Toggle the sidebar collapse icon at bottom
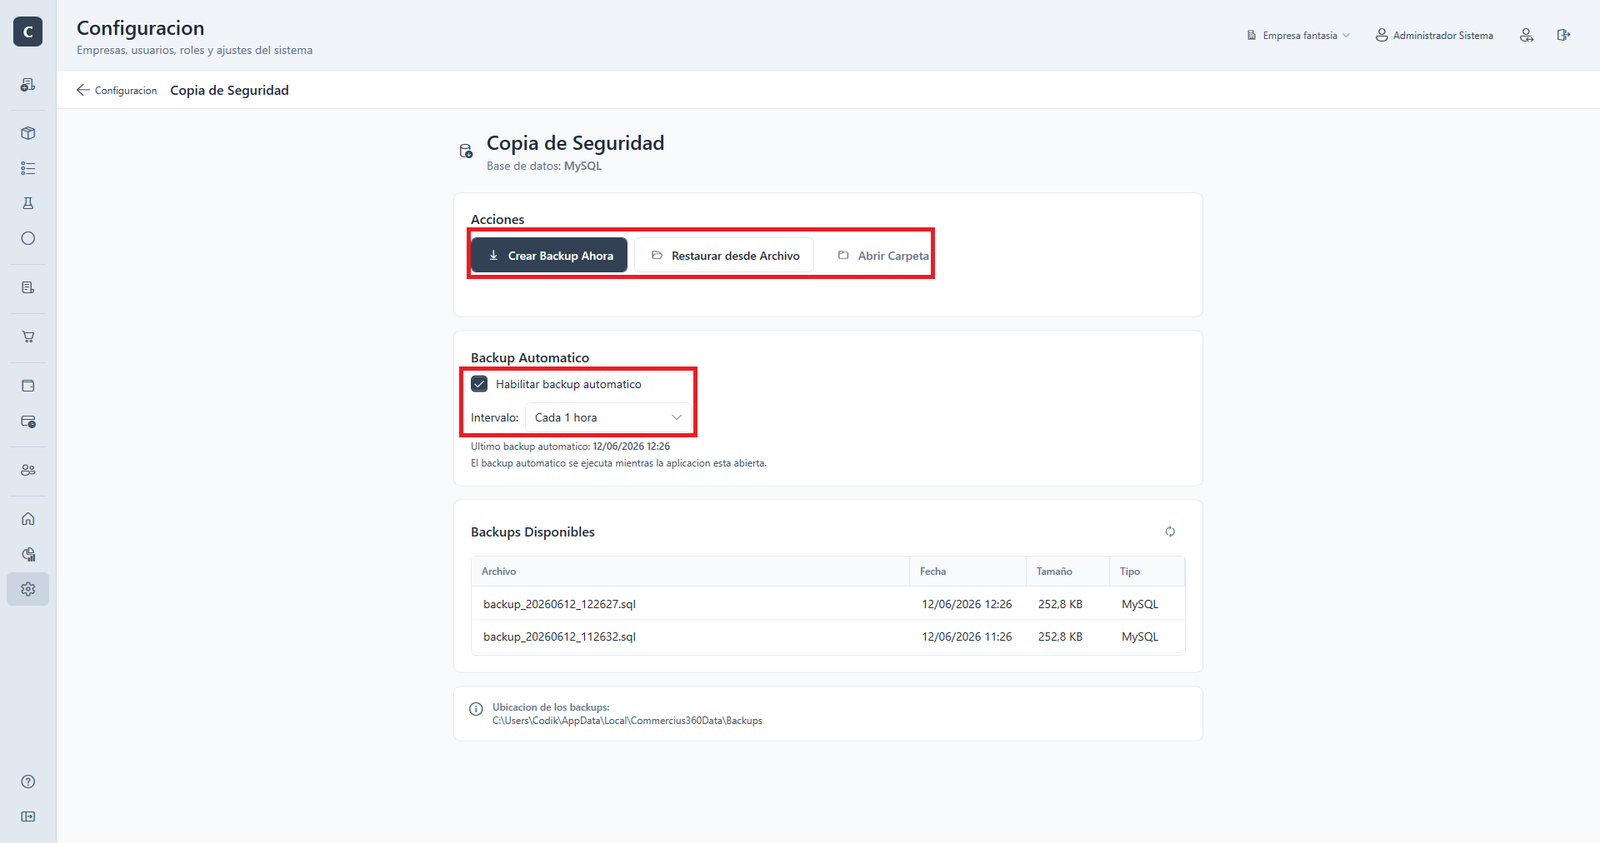Image resolution: width=1600 pixels, height=843 pixels. [x=28, y=817]
